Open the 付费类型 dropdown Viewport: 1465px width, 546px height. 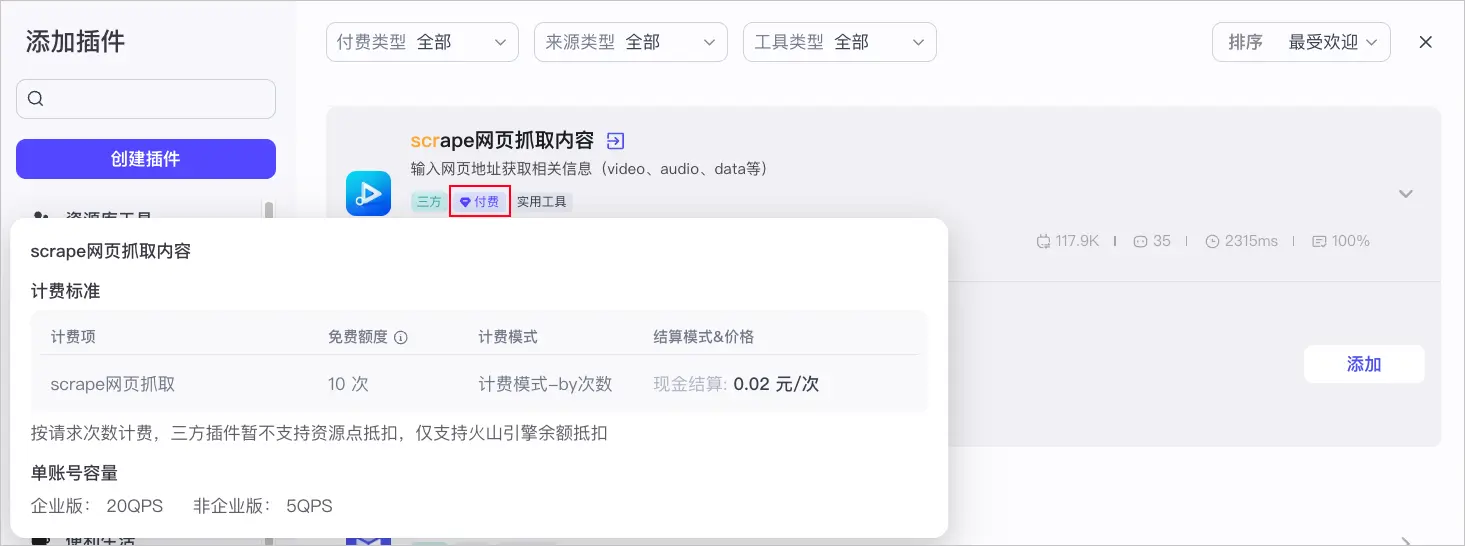click(422, 42)
